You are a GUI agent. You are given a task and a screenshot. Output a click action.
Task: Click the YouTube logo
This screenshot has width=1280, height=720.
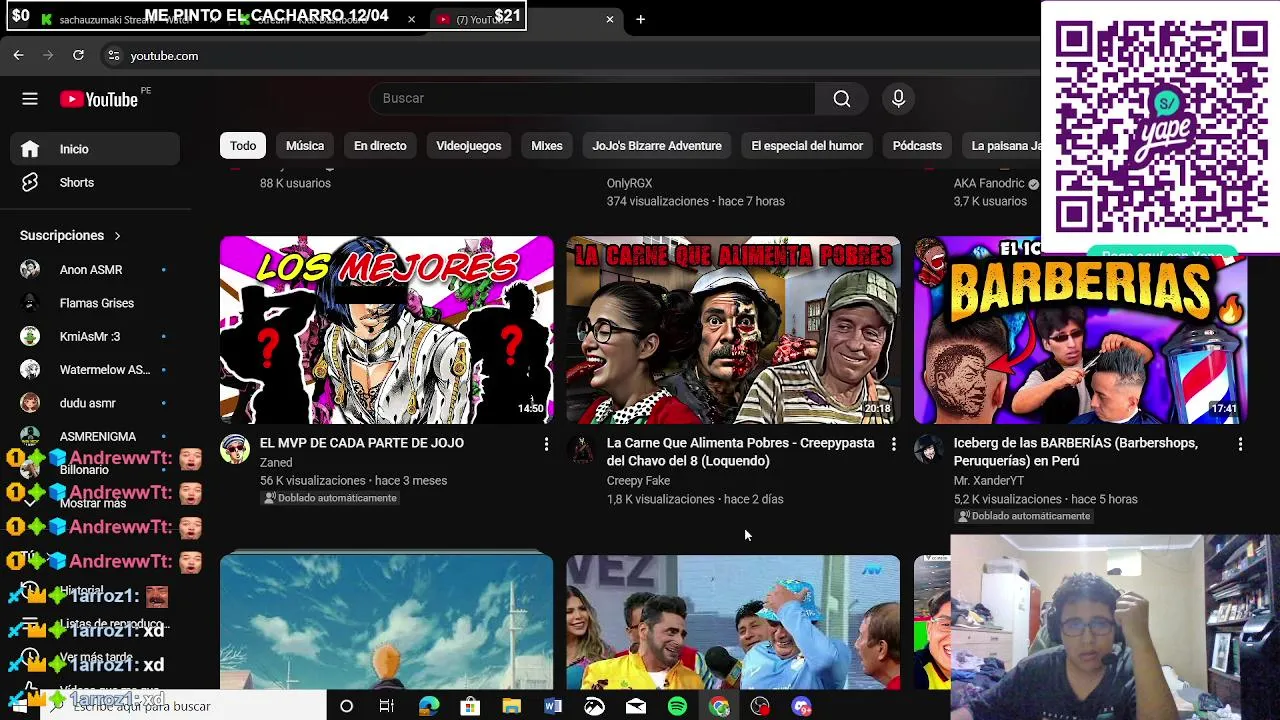[98, 99]
